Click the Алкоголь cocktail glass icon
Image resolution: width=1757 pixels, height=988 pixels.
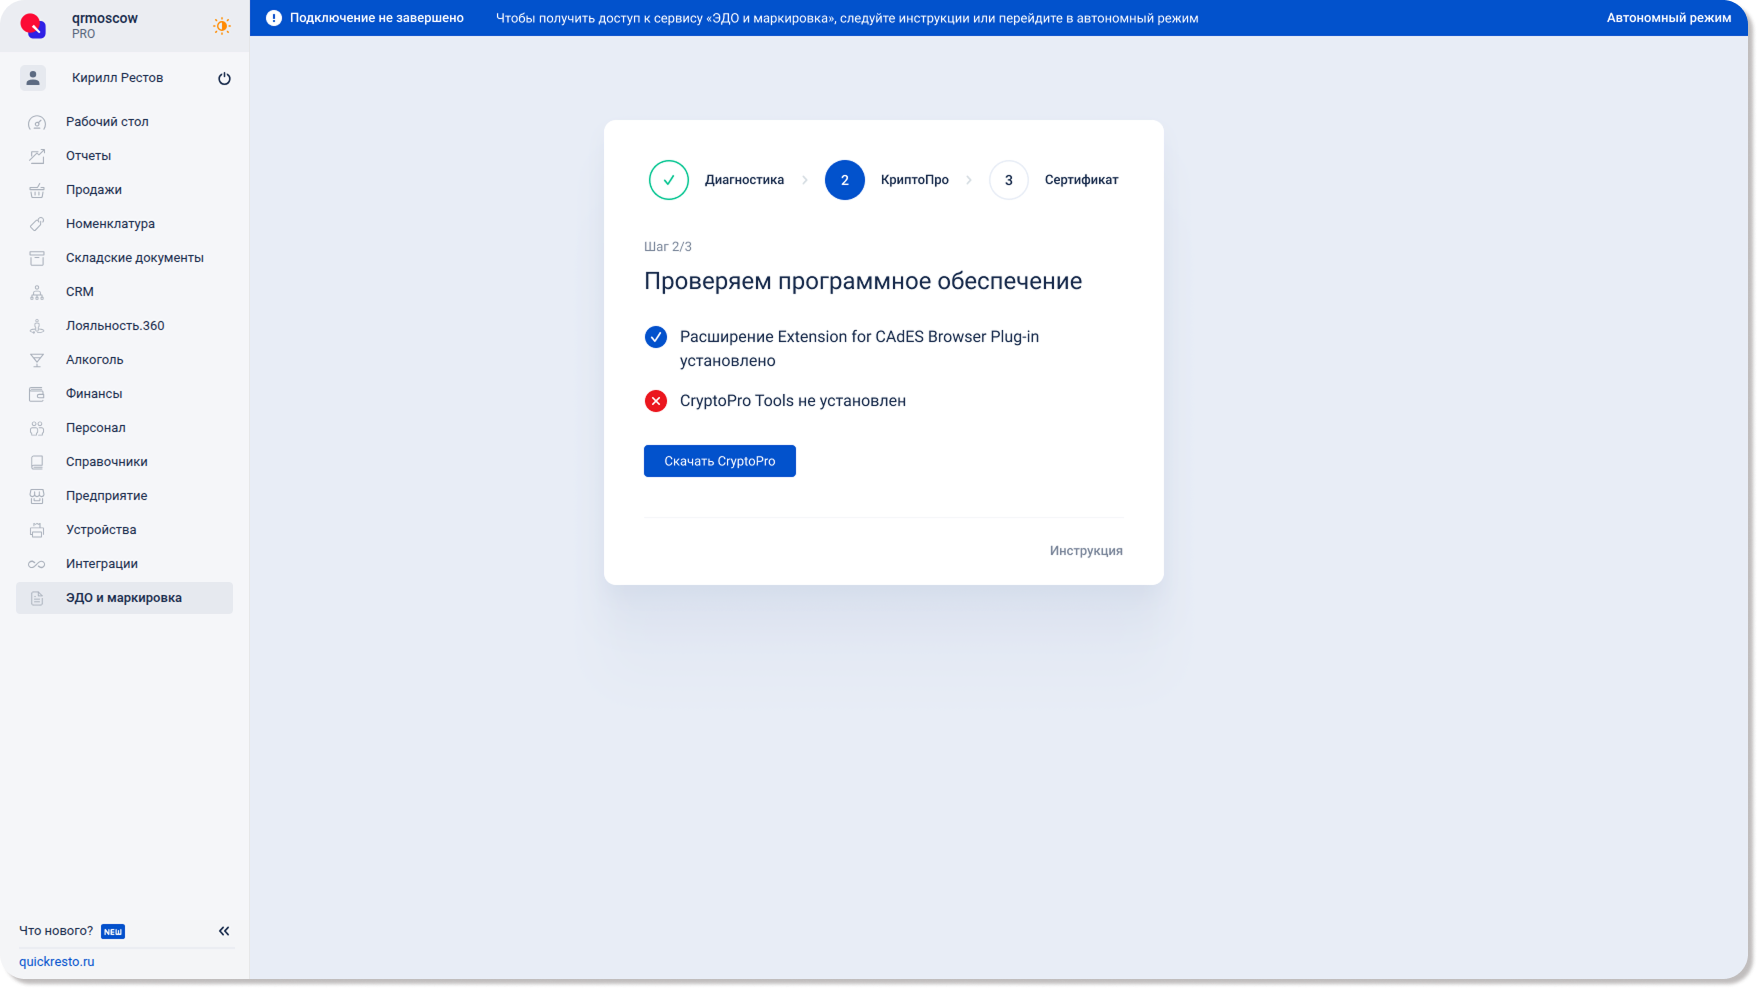tap(37, 361)
